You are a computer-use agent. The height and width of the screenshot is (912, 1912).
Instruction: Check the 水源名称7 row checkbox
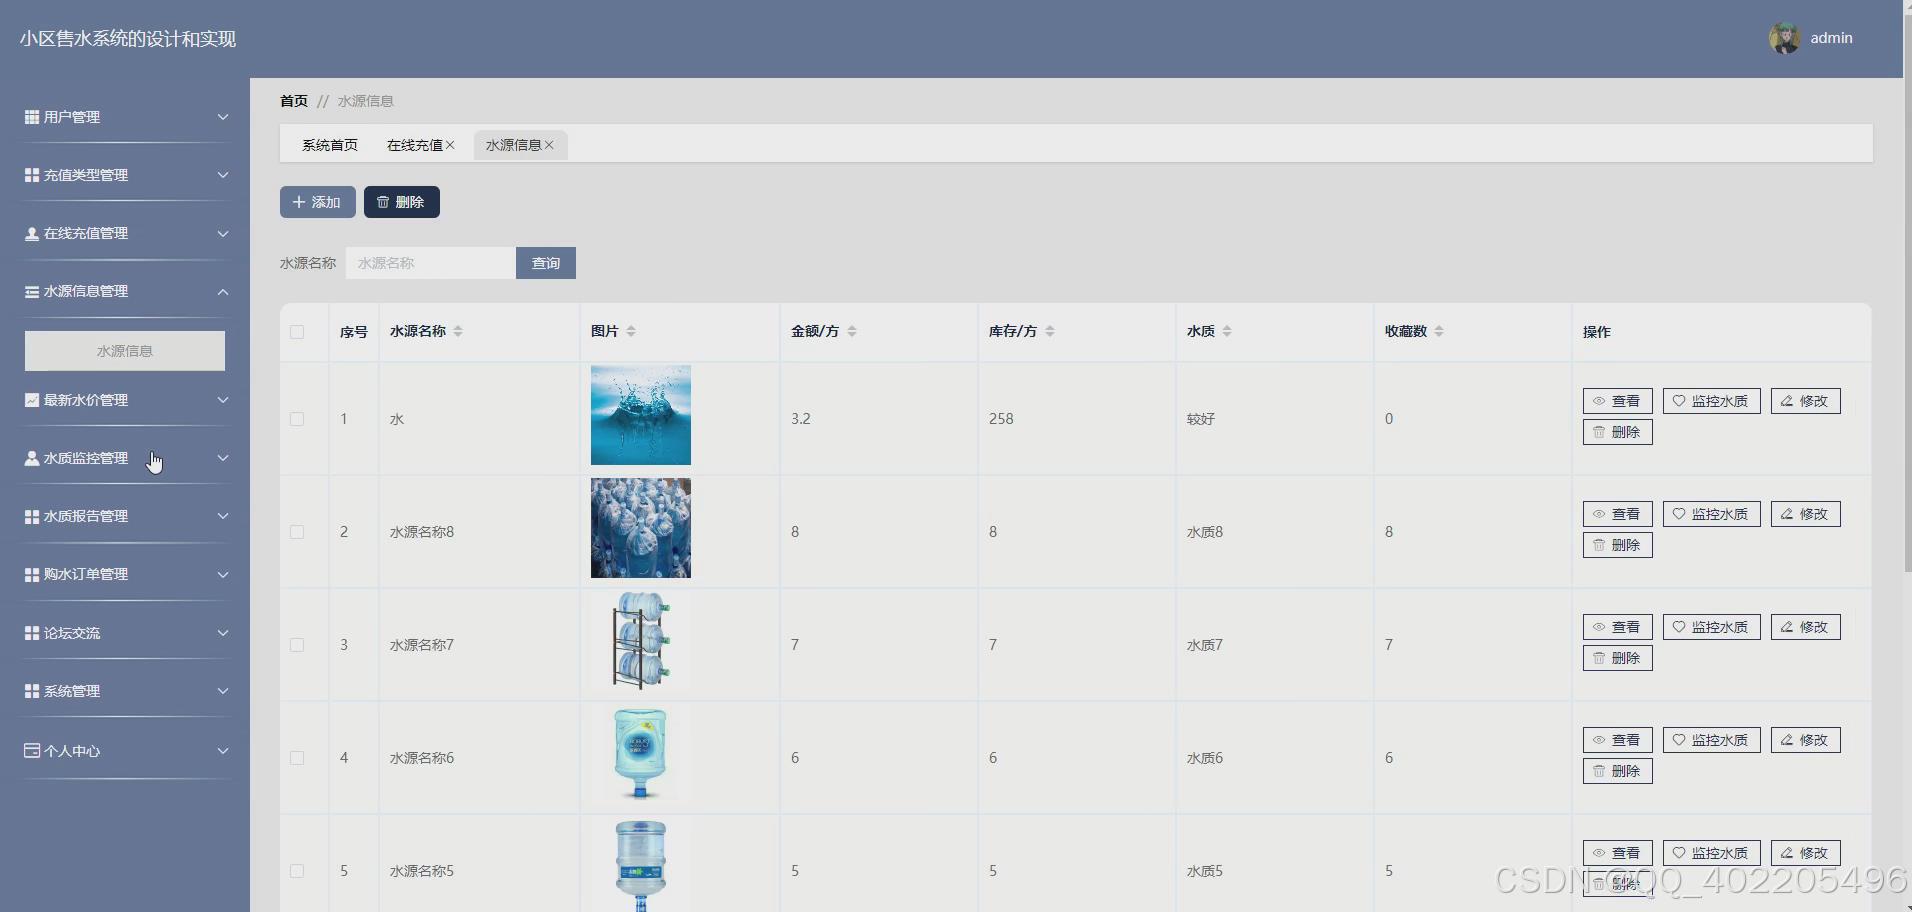(297, 645)
